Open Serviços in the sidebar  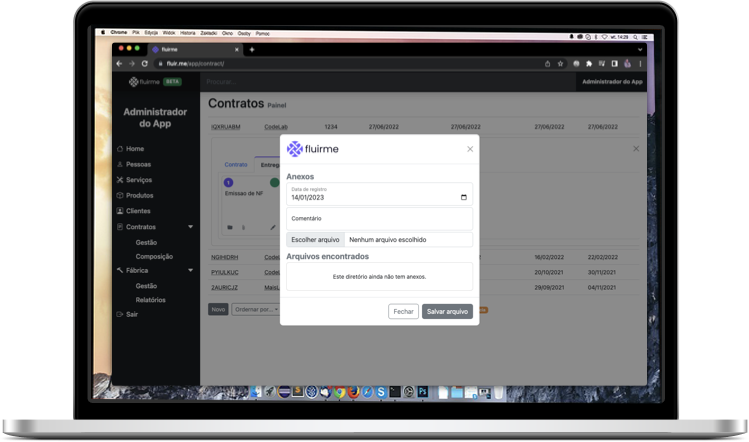click(140, 180)
